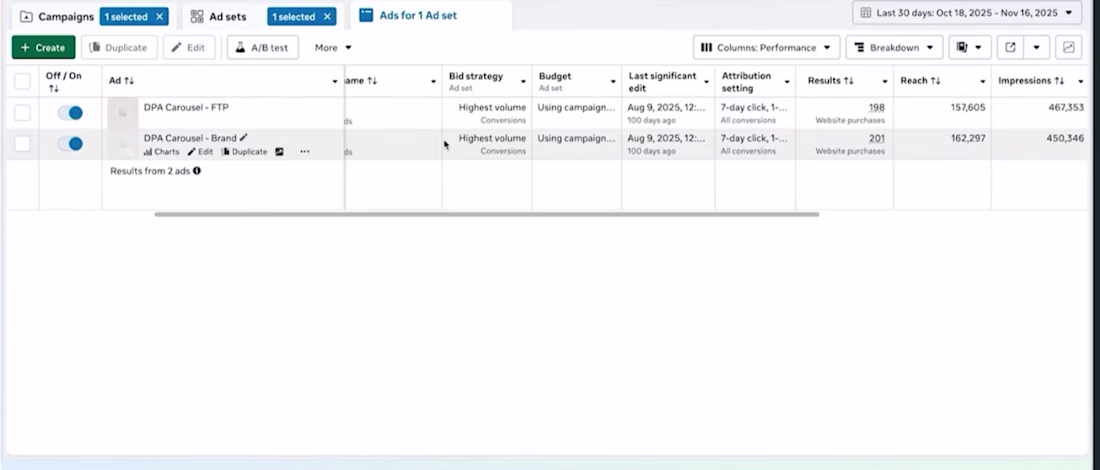Open the Ad column header options arrow
Image resolution: width=1100 pixels, height=470 pixels.
(335, 82)
